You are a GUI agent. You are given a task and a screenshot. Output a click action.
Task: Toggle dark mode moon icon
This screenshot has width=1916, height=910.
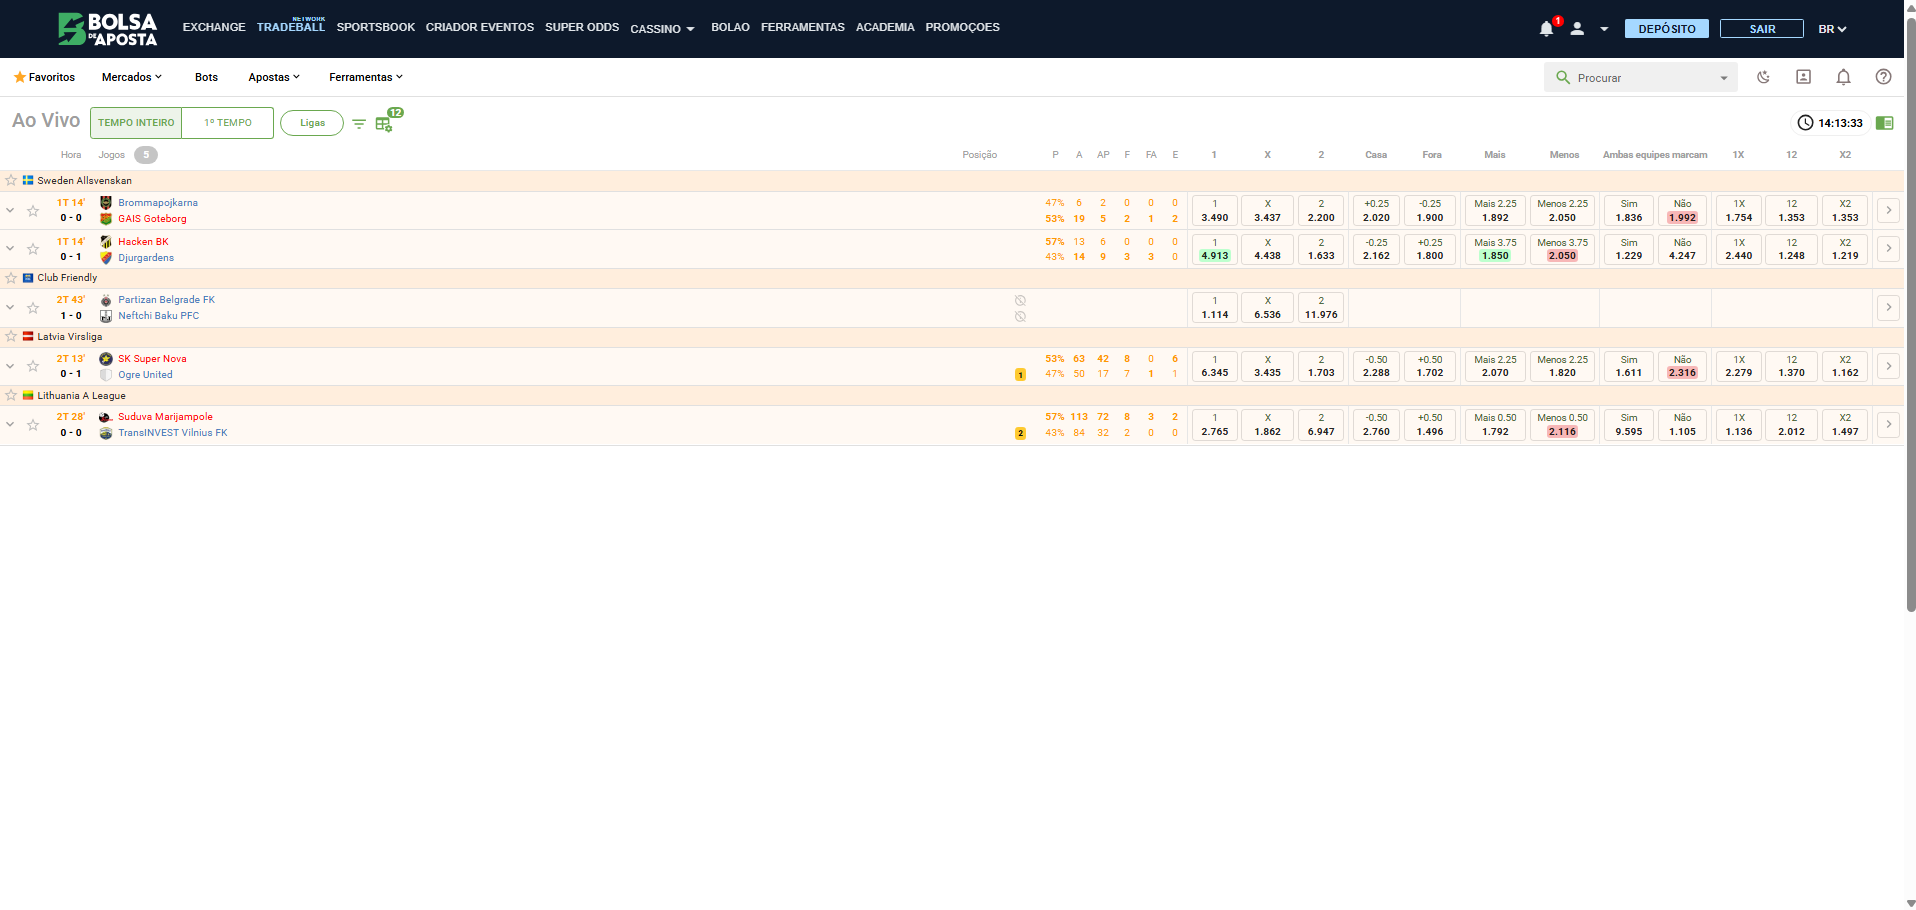(1763, 77)
